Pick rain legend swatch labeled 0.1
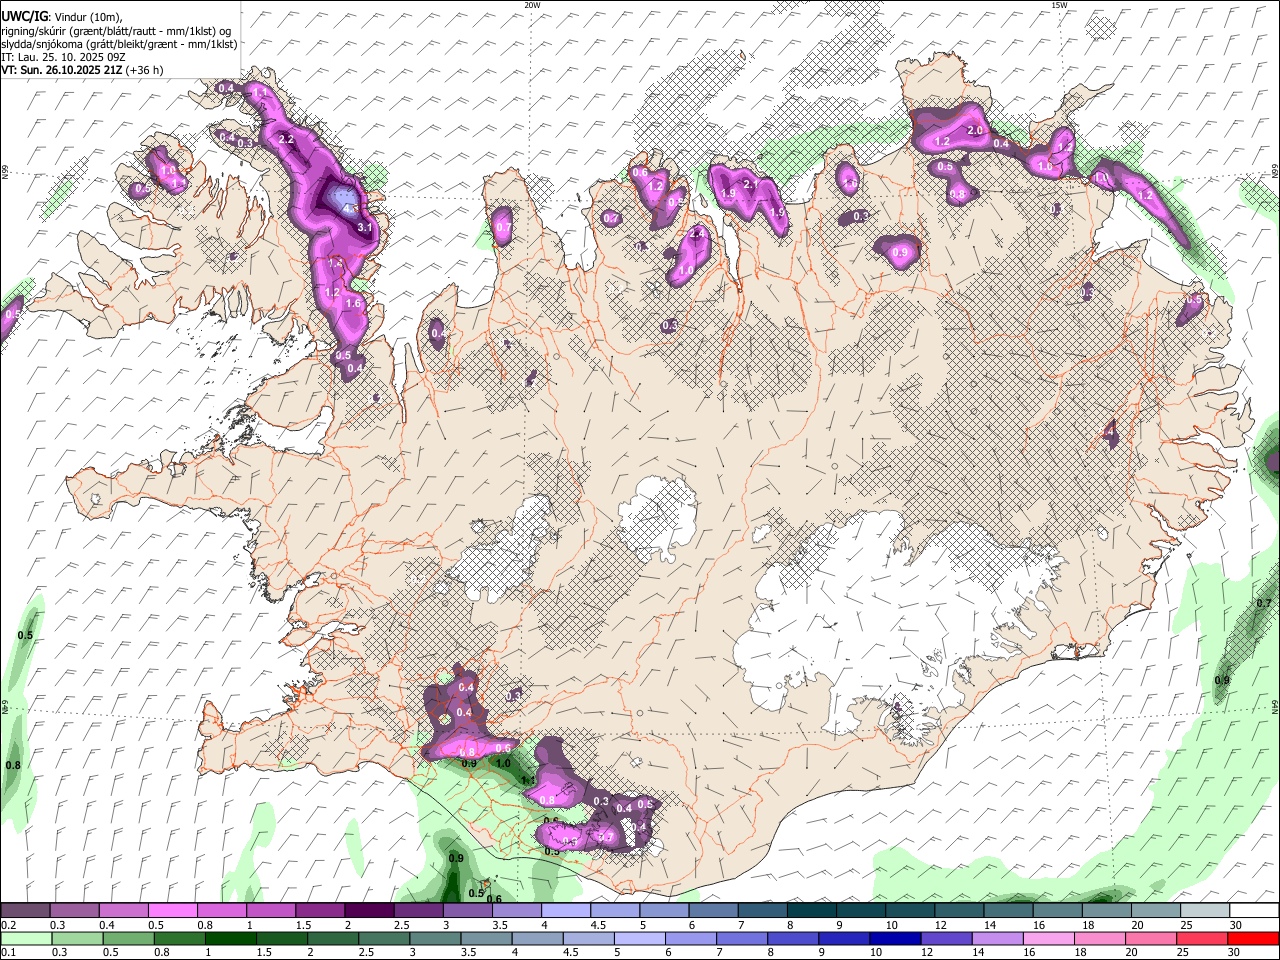Screen dimensions: 1280x960 26,938
